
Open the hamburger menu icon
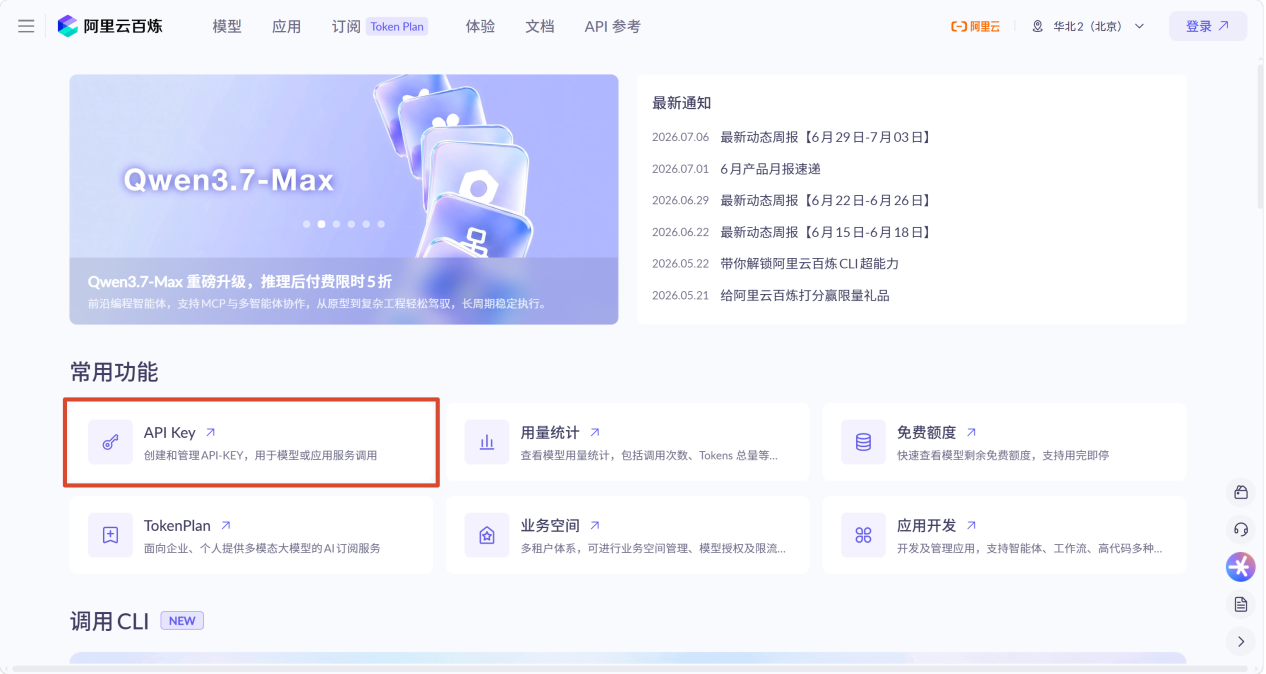pyautogui.click(x=26, y=26)
